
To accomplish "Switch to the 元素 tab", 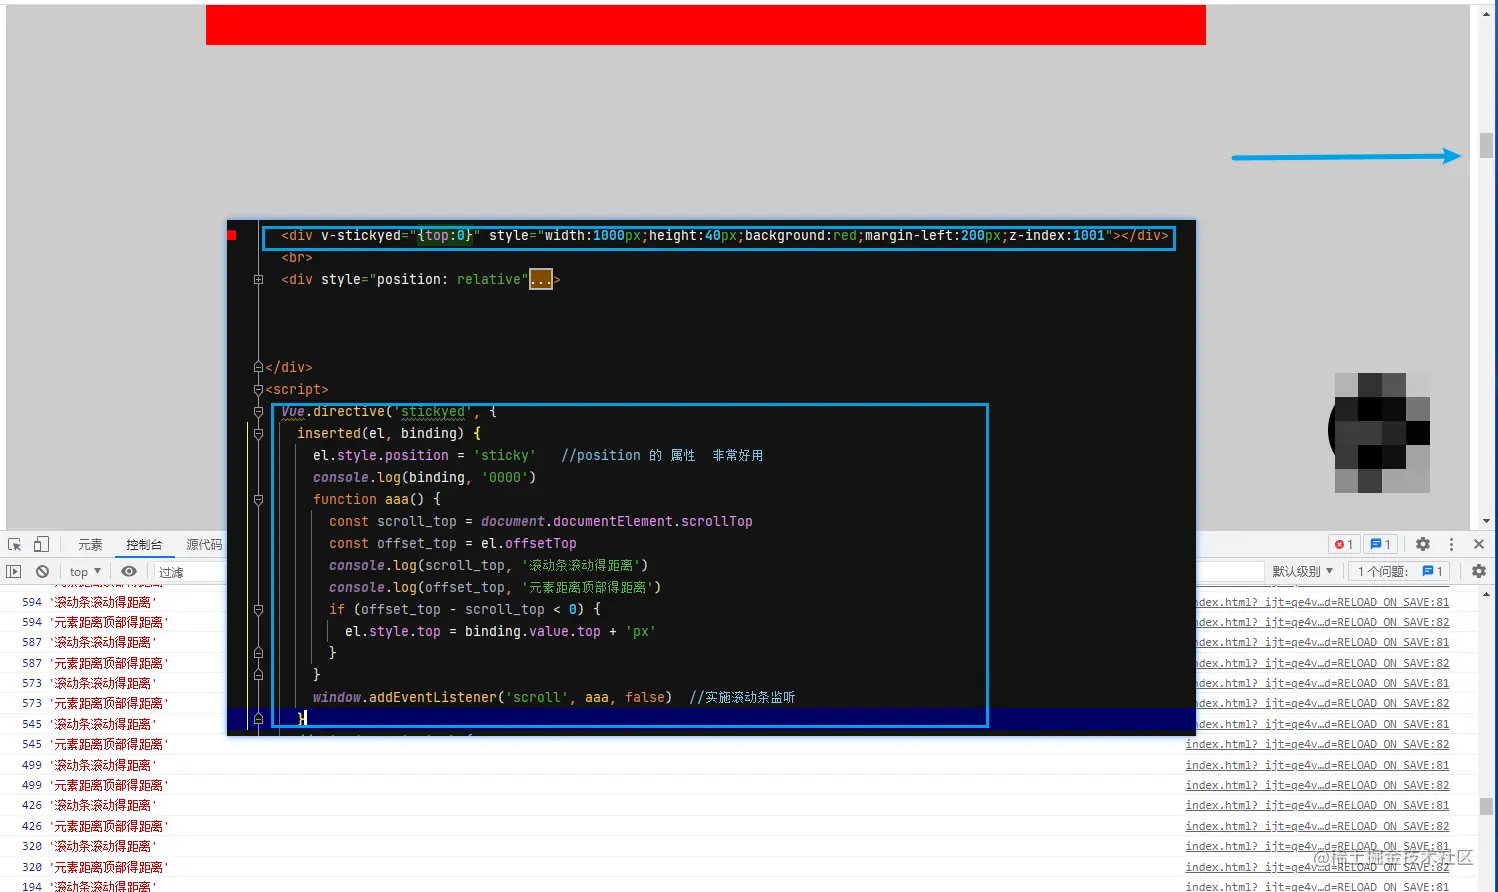I will [x=90, y=545].
